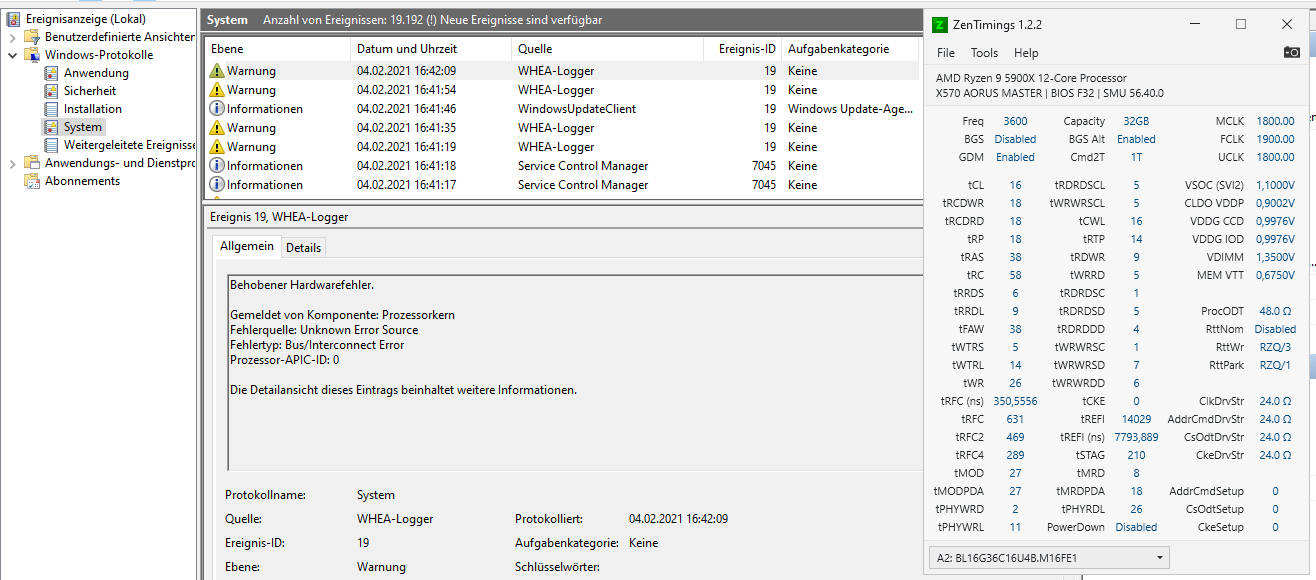Click info icon of 16:41:17 event

[x=216, y=185]
